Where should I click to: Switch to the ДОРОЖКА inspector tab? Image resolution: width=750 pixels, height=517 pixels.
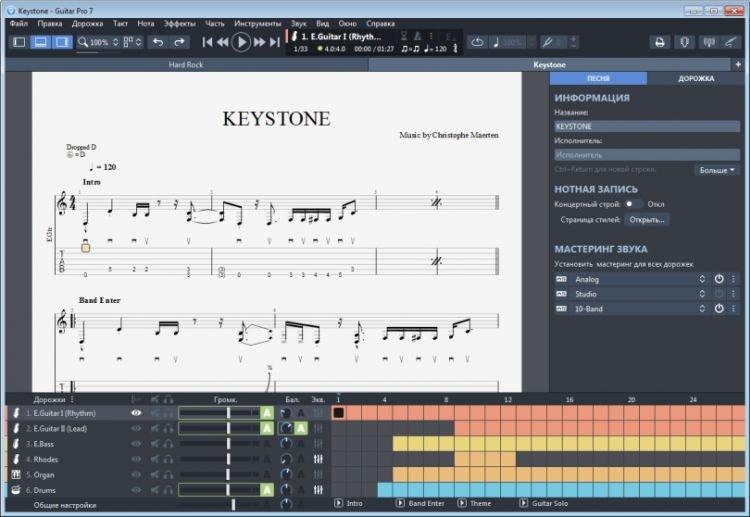tap(696, 78)
